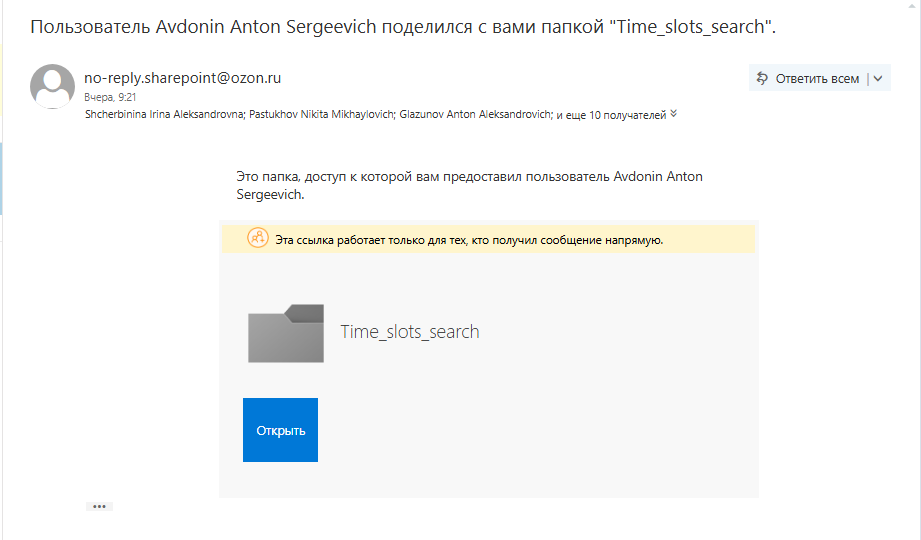Click the received time Вчера, 9:21

tap(110, 97)
